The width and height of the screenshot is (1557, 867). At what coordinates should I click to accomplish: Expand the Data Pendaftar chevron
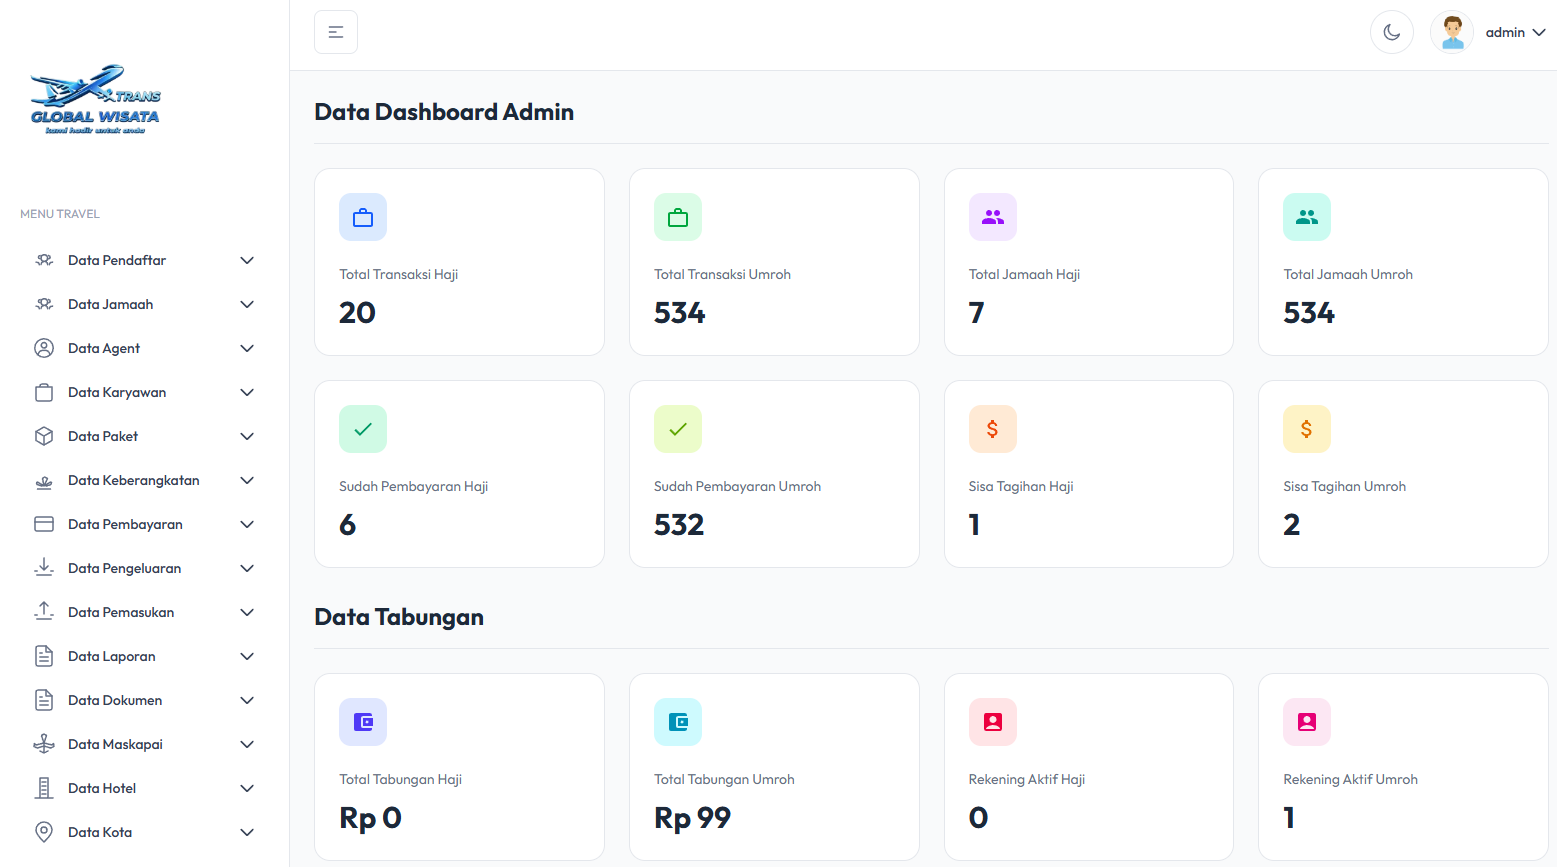click(x=247, y=260)
